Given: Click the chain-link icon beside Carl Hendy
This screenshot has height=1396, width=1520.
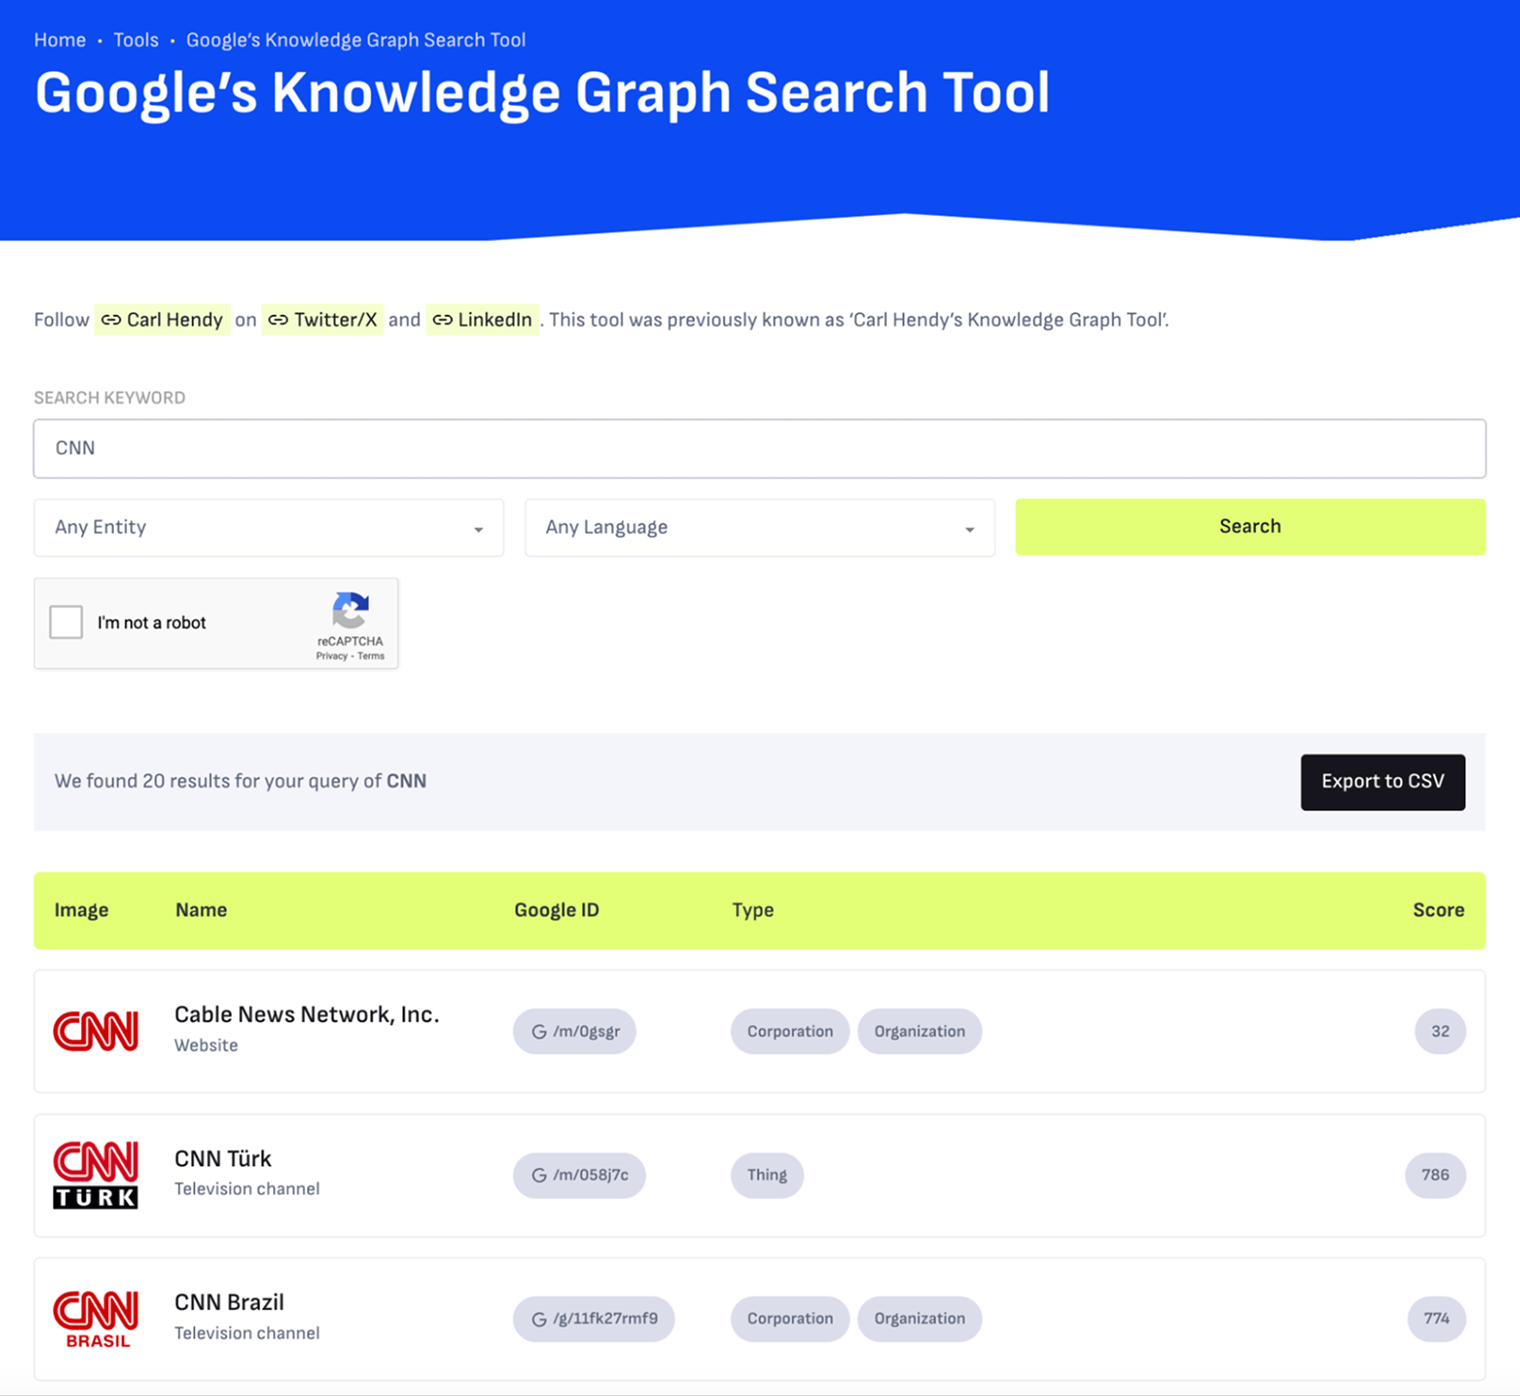Looking at the screenshot, I should [x=111, y=320].
